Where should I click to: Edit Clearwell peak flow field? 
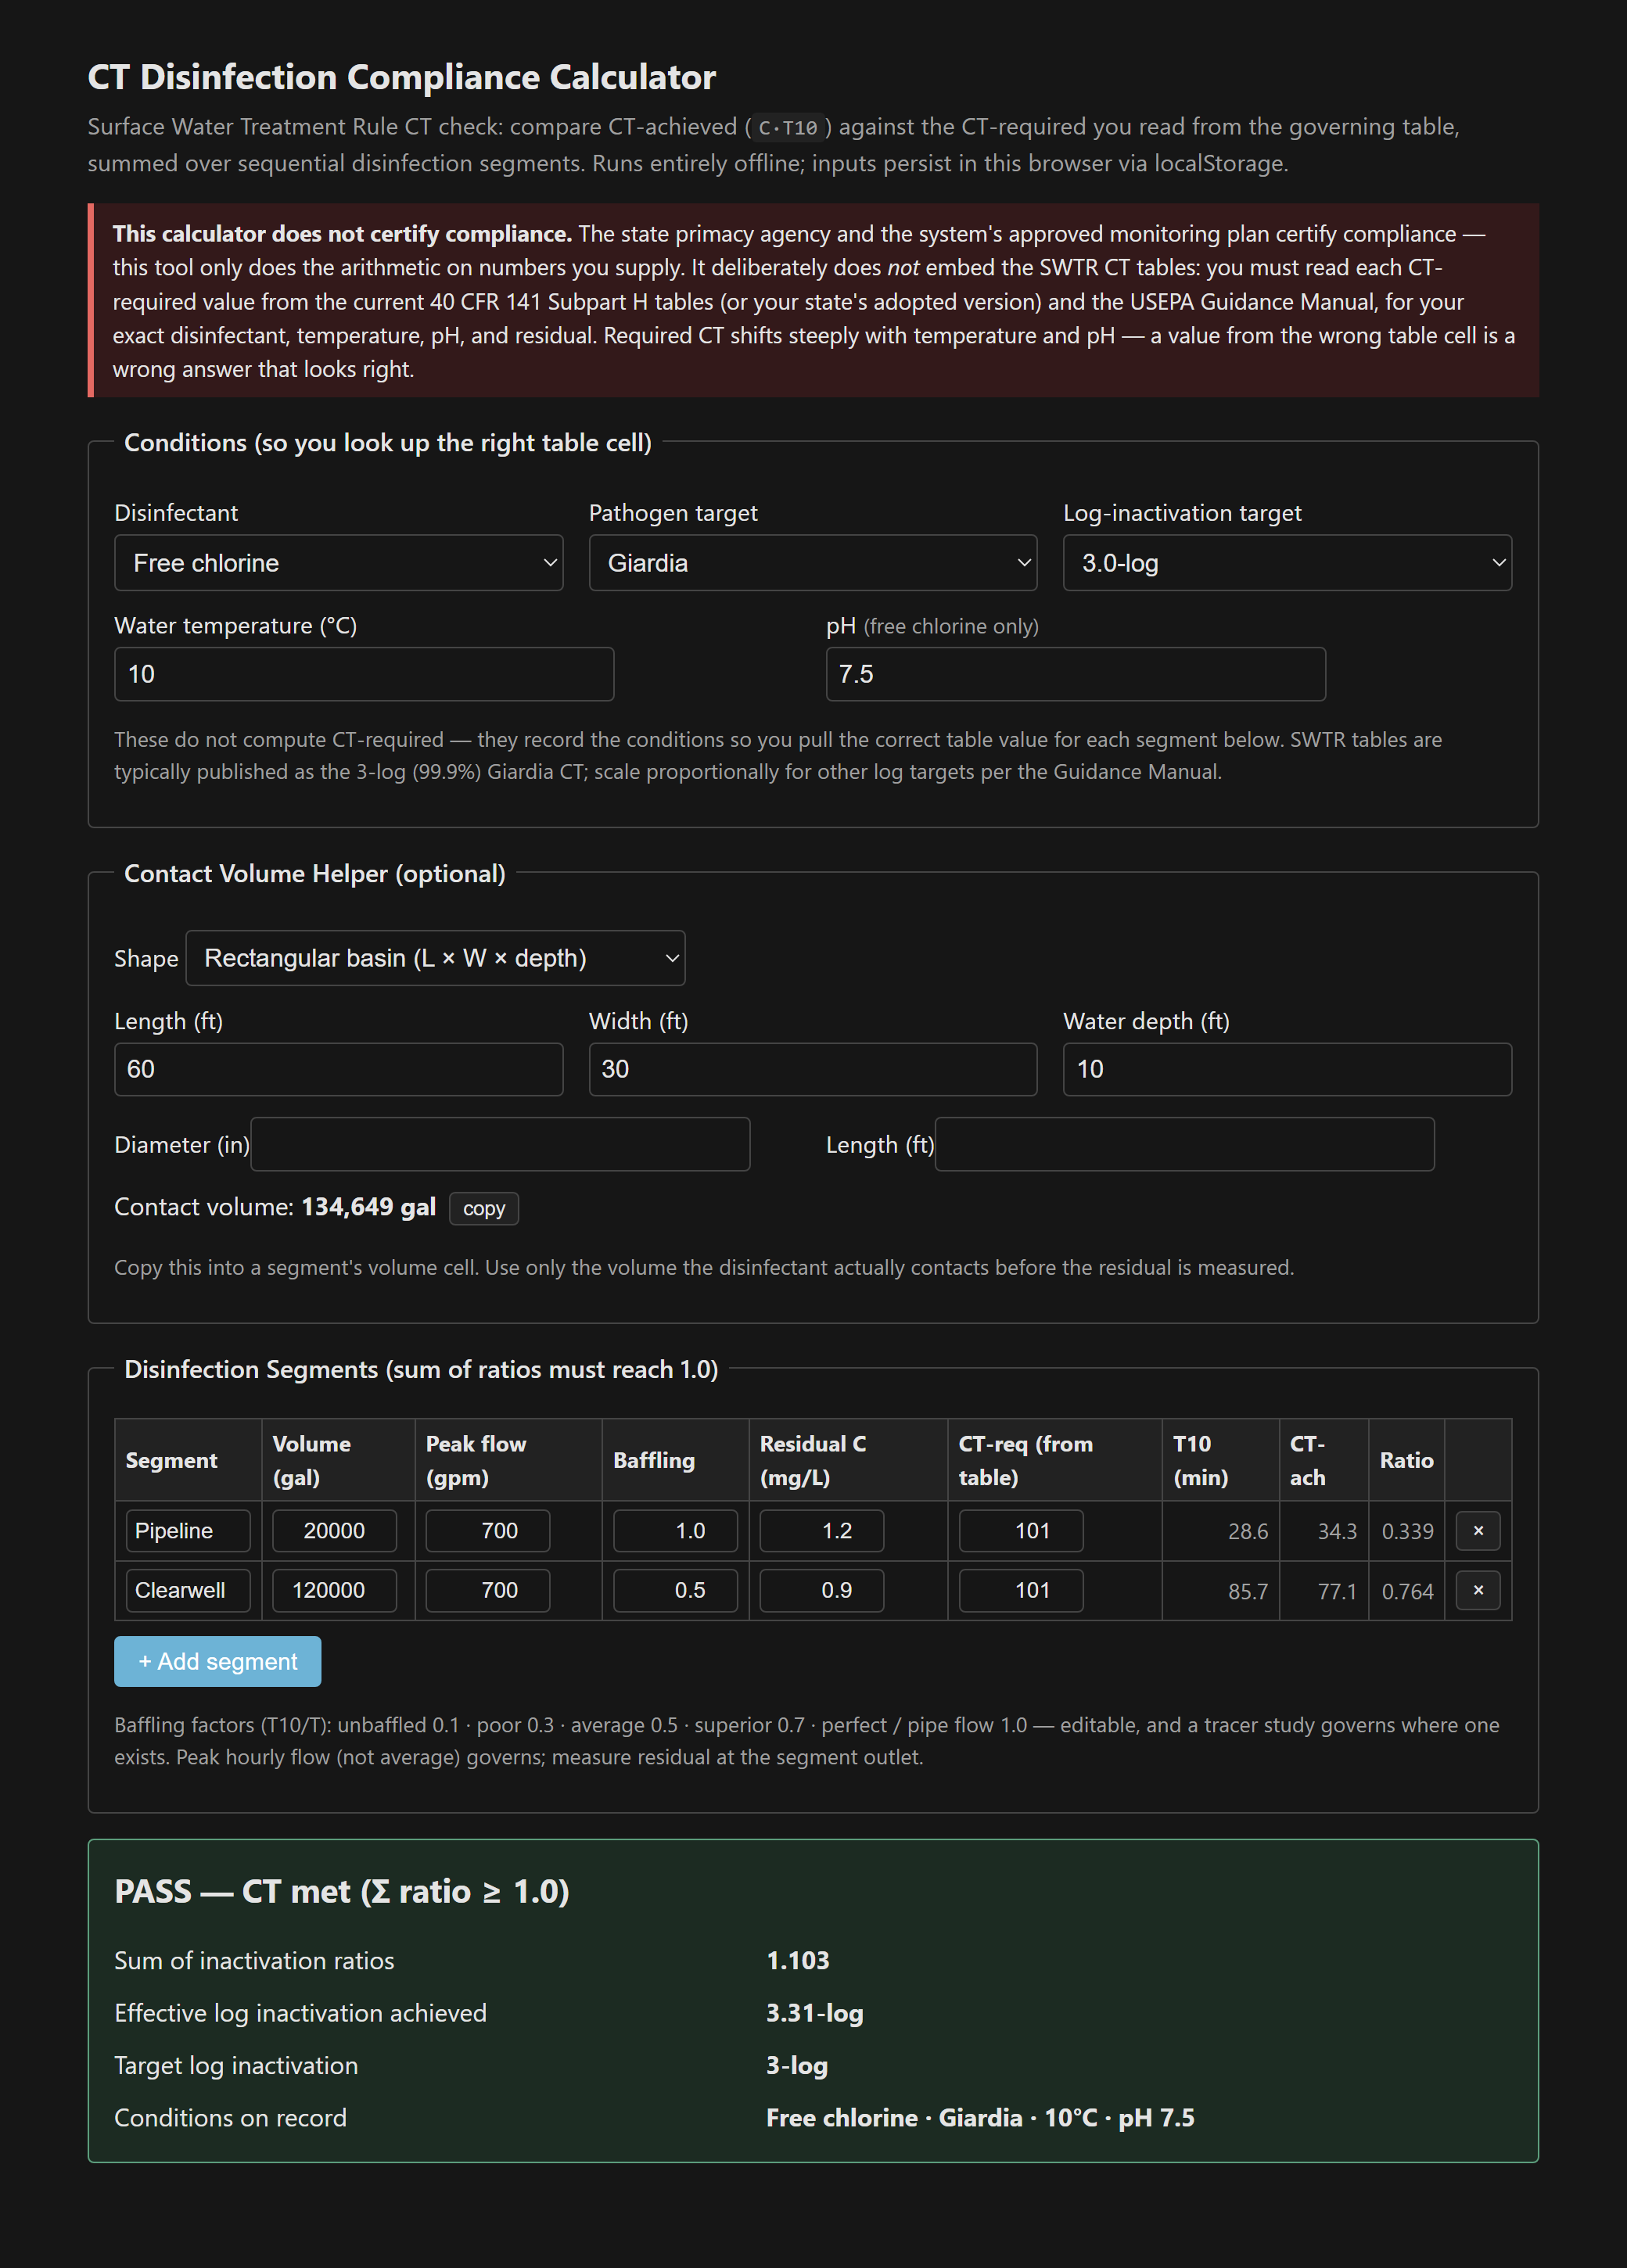[488, 1590]
